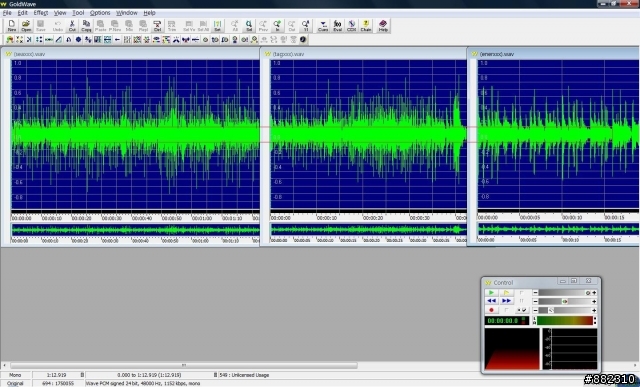Click the overview waveform strip of (tagxxx).wav
This screenshot has height=387, width=640.
tap(369, 229)
